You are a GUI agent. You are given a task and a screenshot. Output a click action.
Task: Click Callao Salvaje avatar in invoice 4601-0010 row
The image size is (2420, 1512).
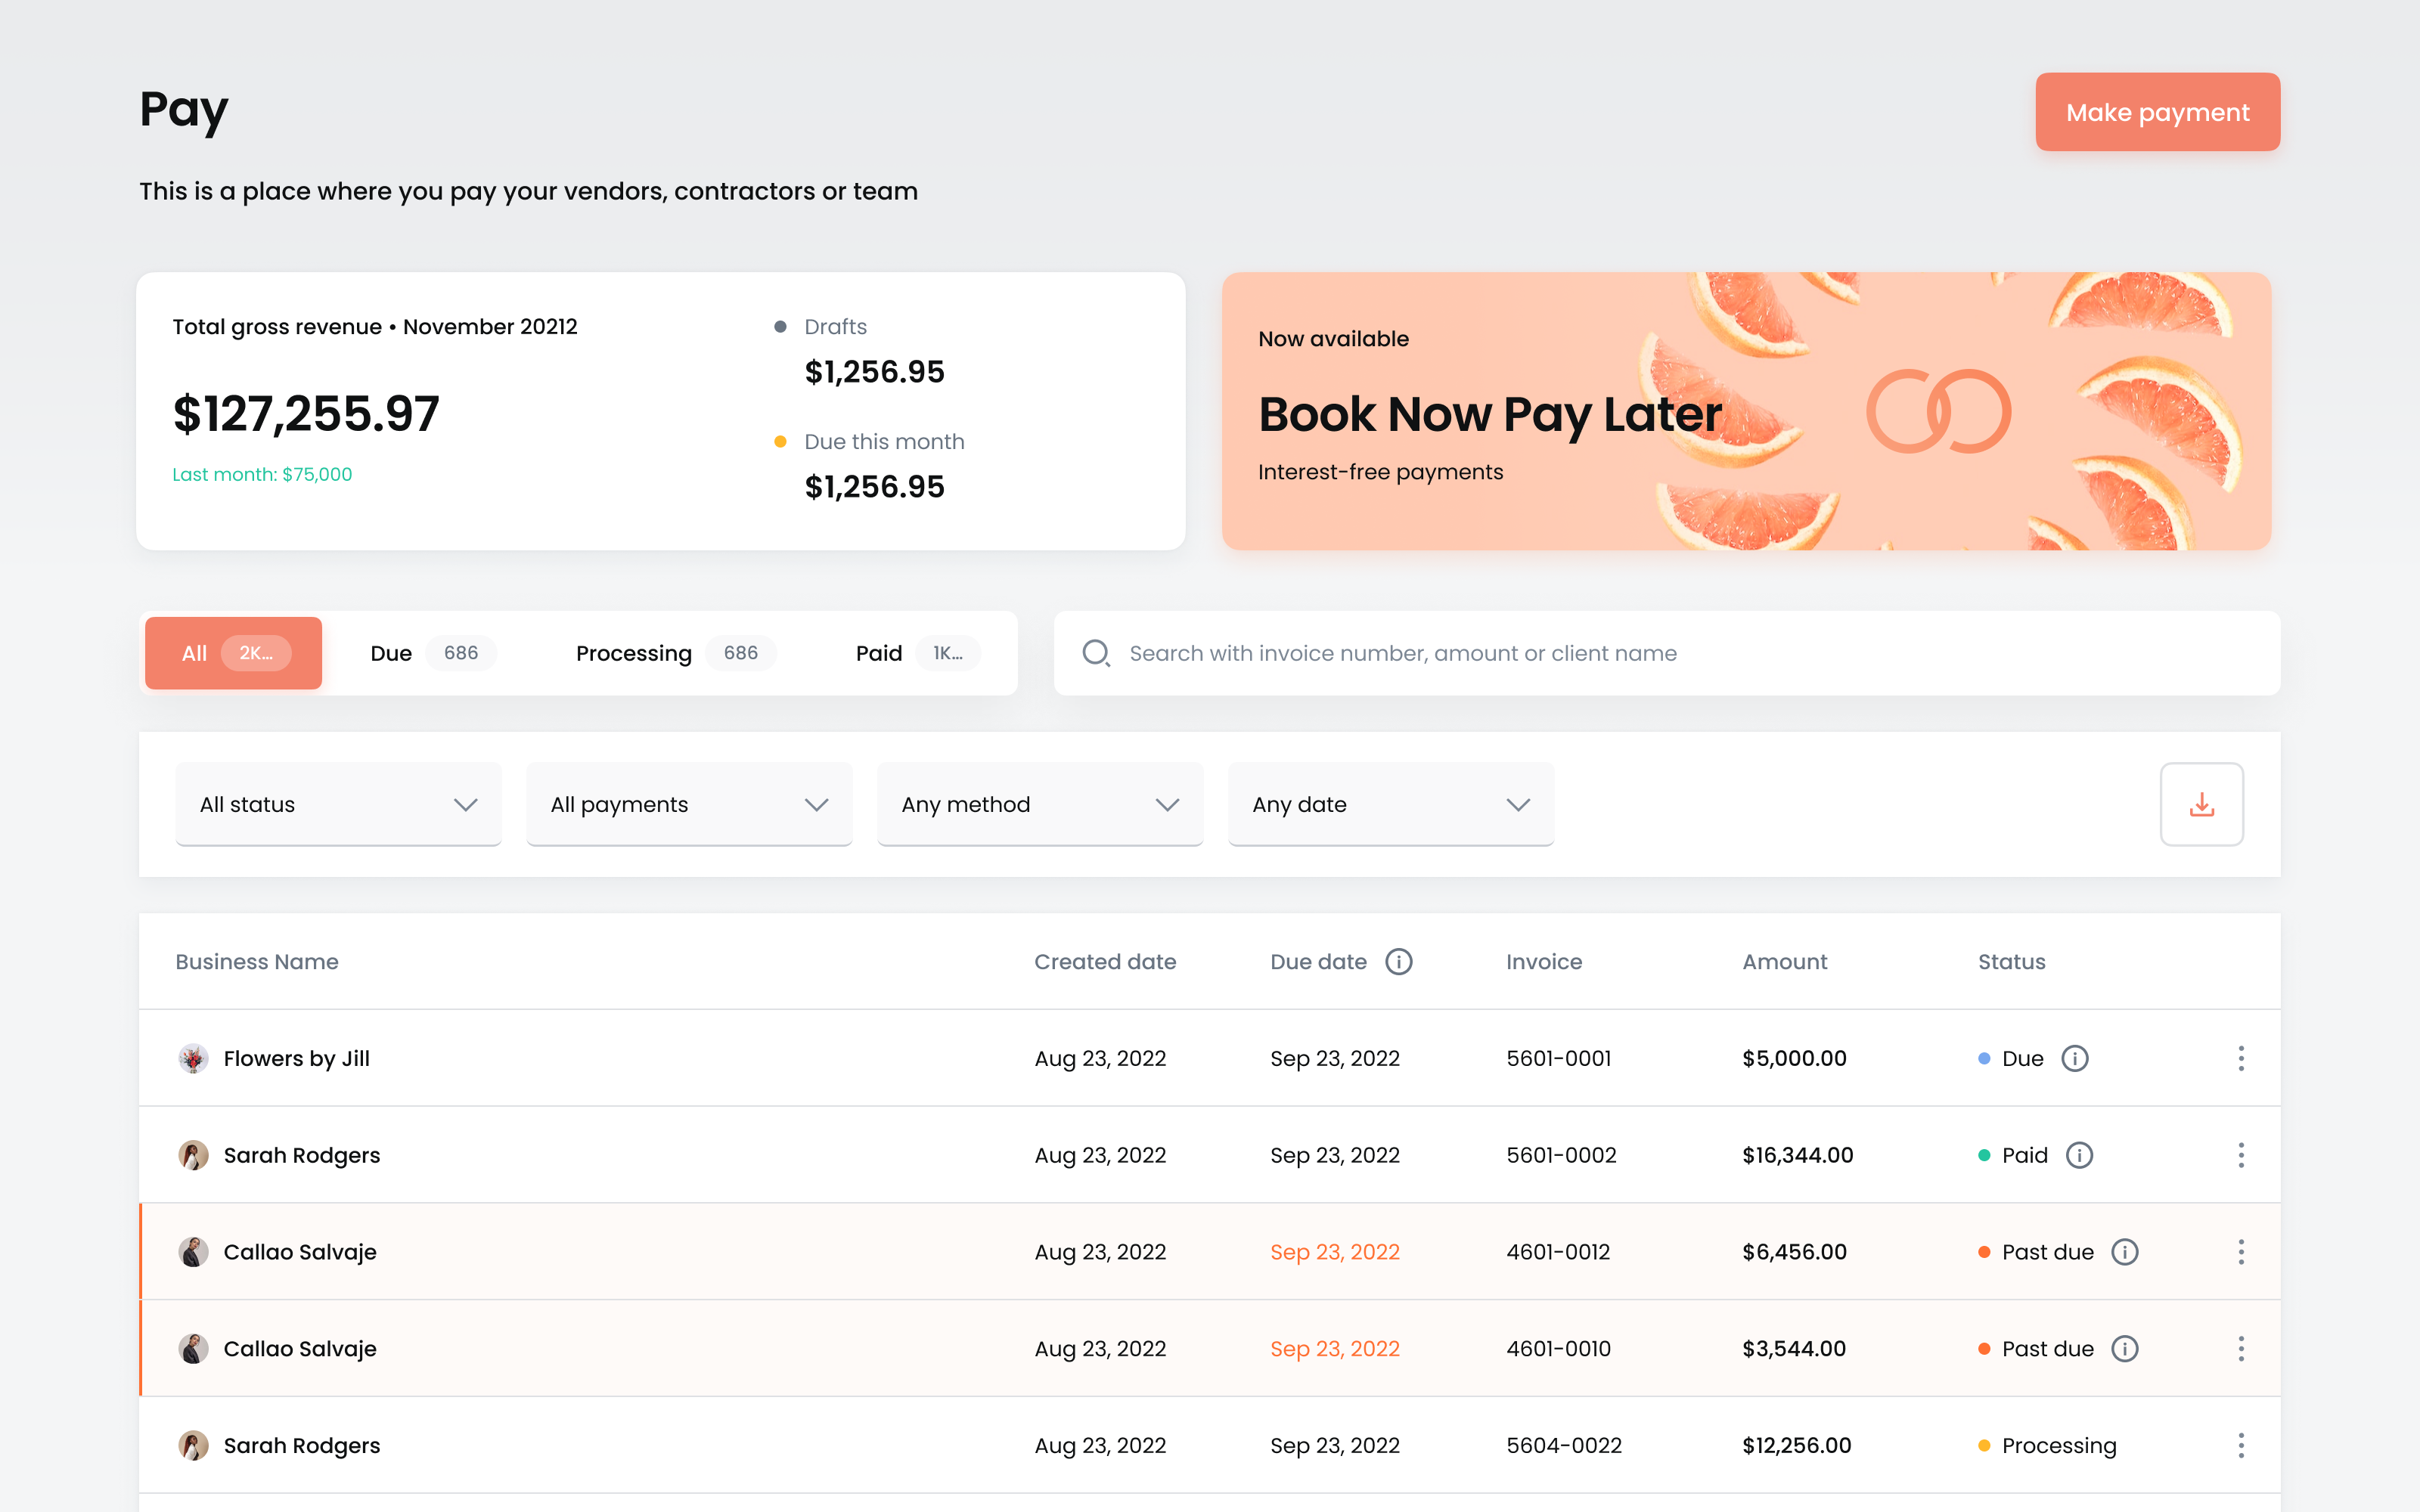(x=193, y=1349)
